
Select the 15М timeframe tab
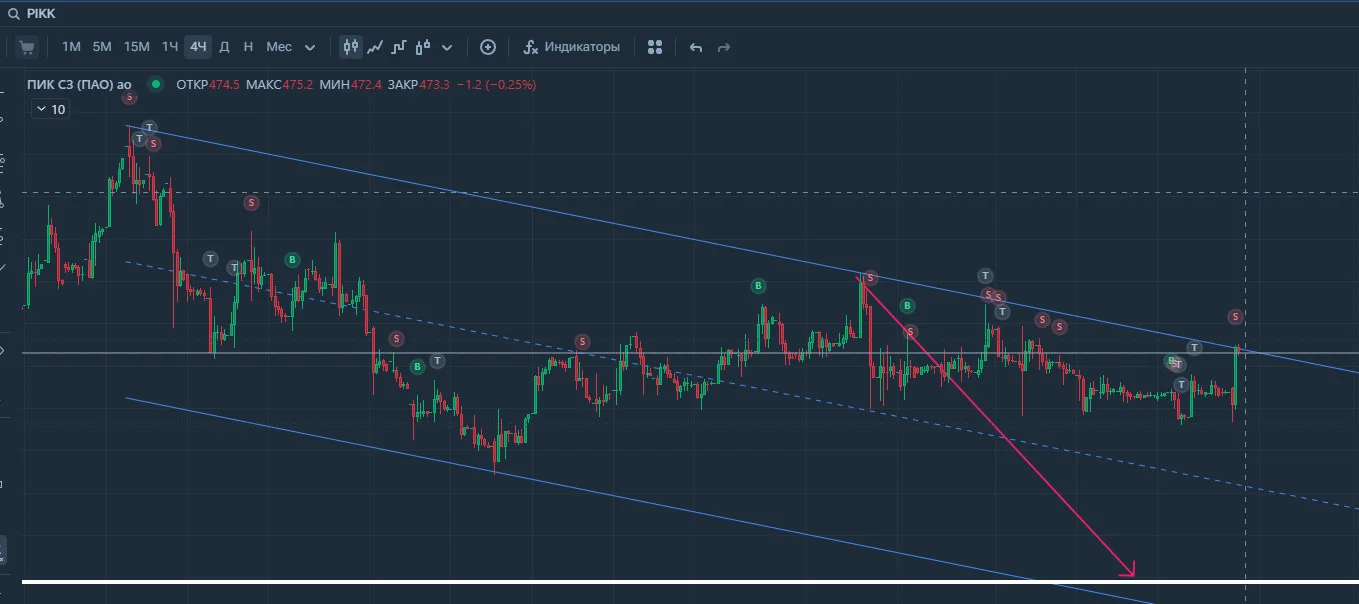(x=137, y=47)
